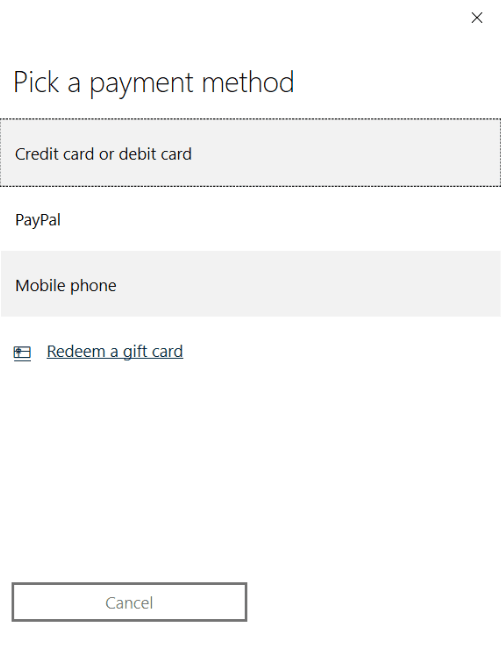Redeem a gift card via its icon
The image size is (501, 647).
coord(22,353)
